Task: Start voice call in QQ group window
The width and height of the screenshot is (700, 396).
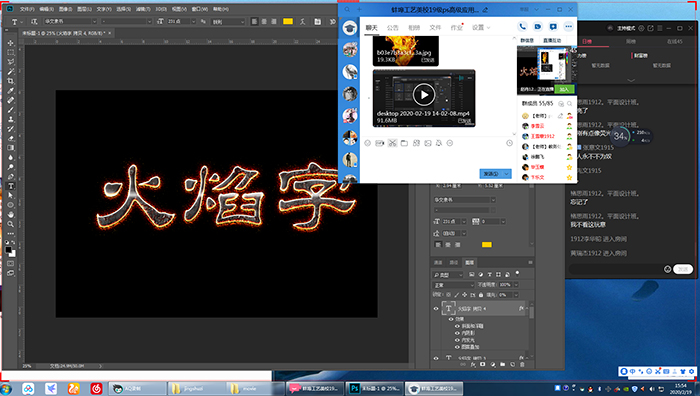Action: pos(522,27)
